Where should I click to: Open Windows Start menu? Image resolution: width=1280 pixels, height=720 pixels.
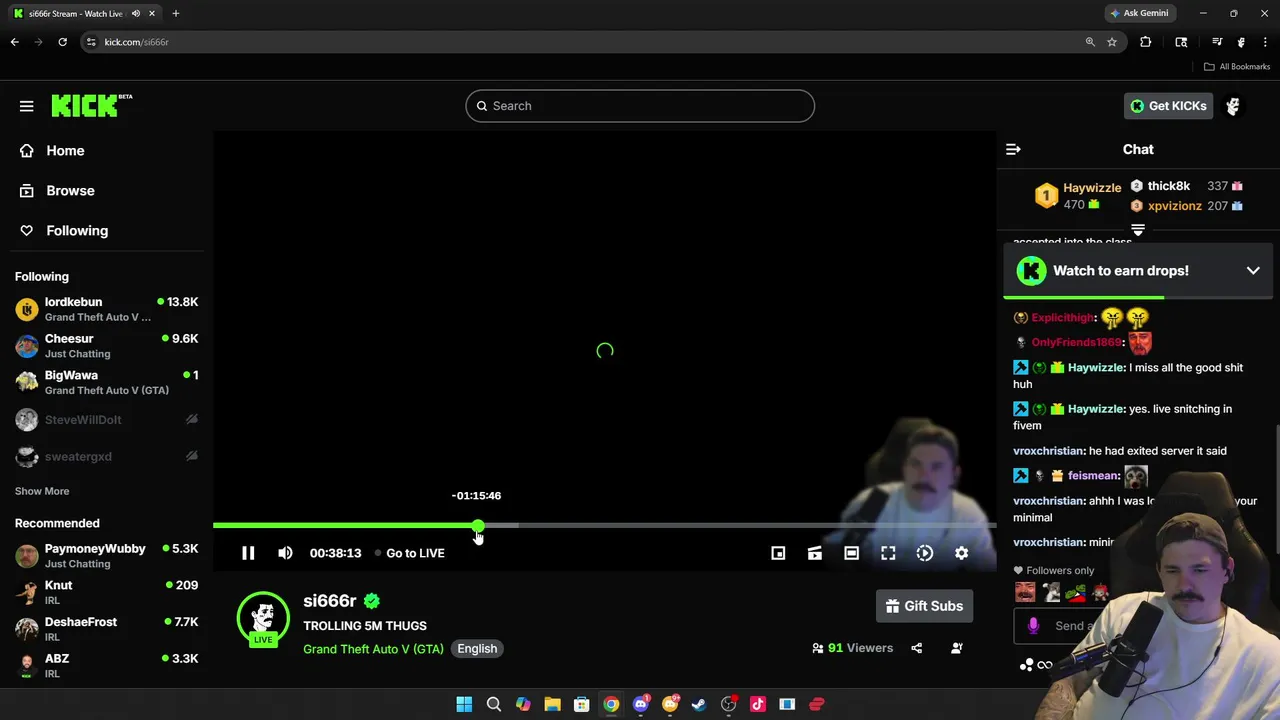coord(464,704)
